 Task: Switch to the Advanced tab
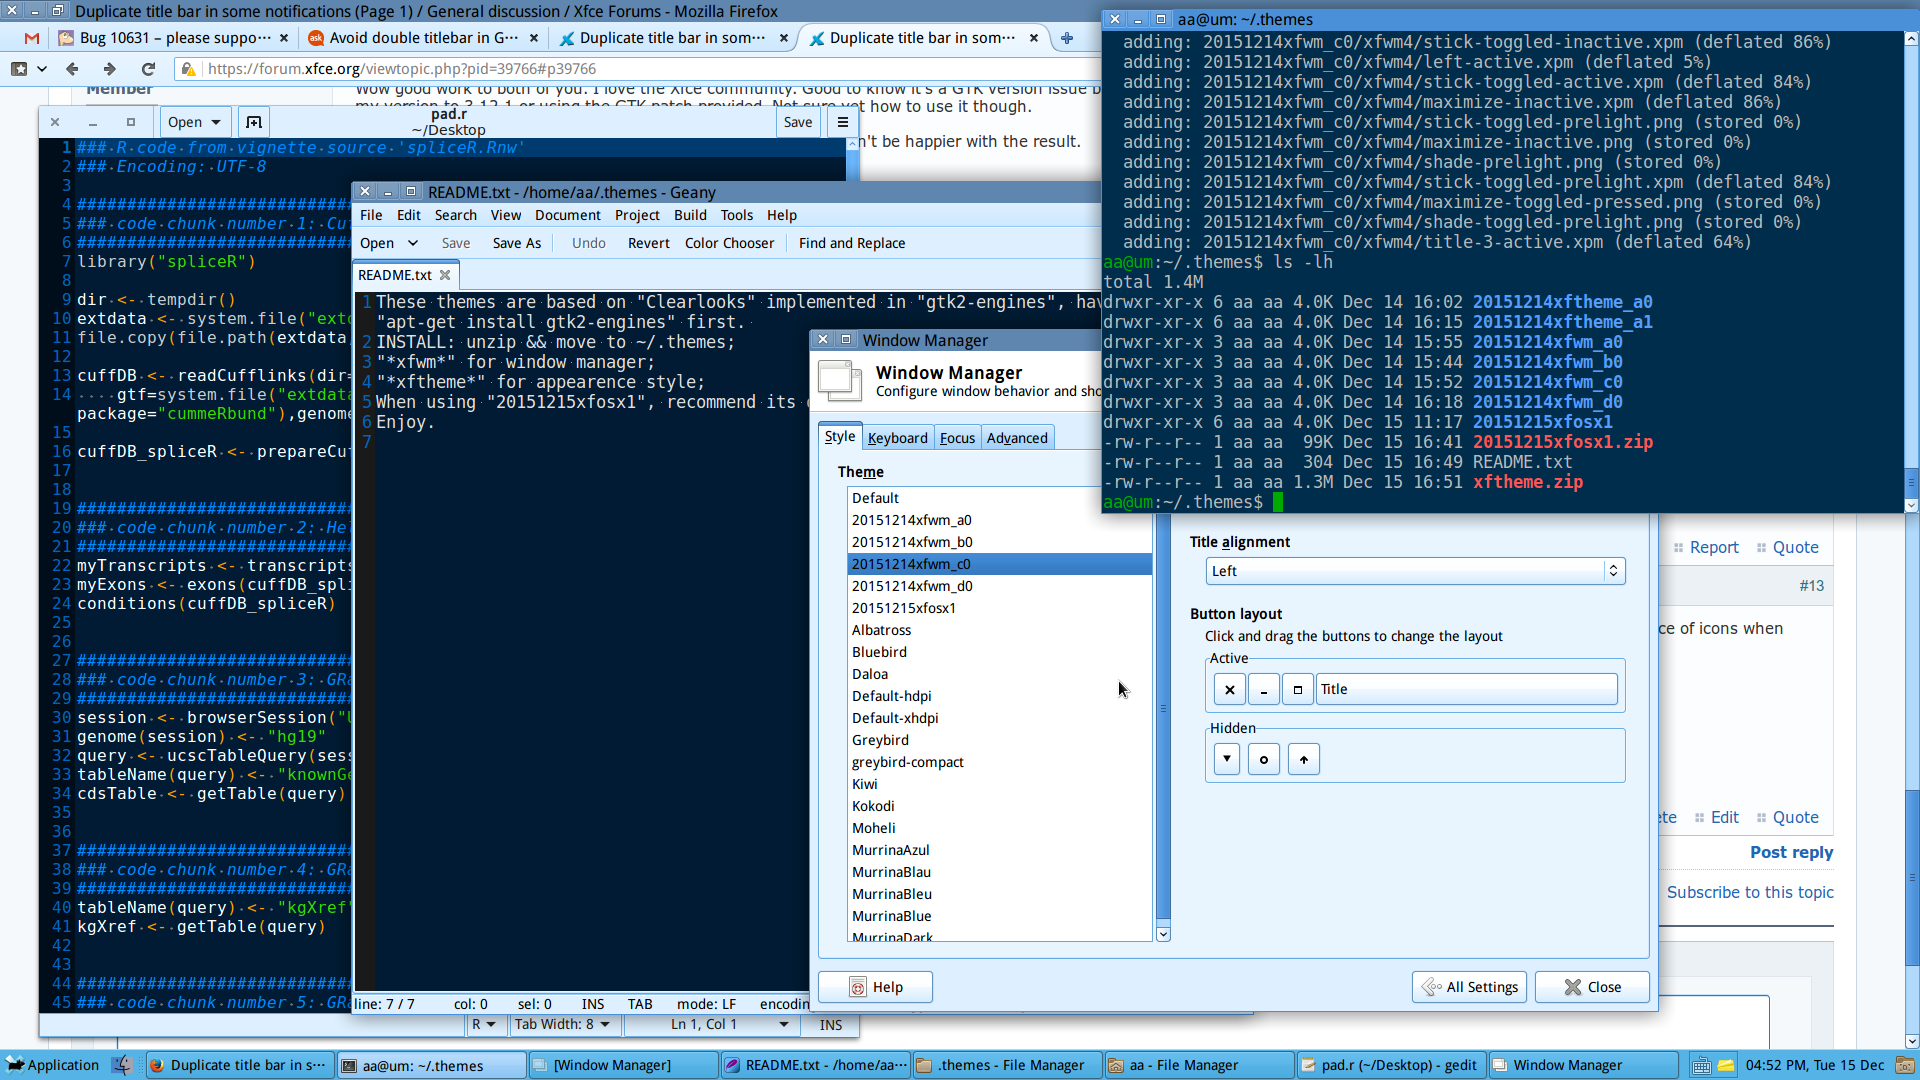coord(1017,438)
